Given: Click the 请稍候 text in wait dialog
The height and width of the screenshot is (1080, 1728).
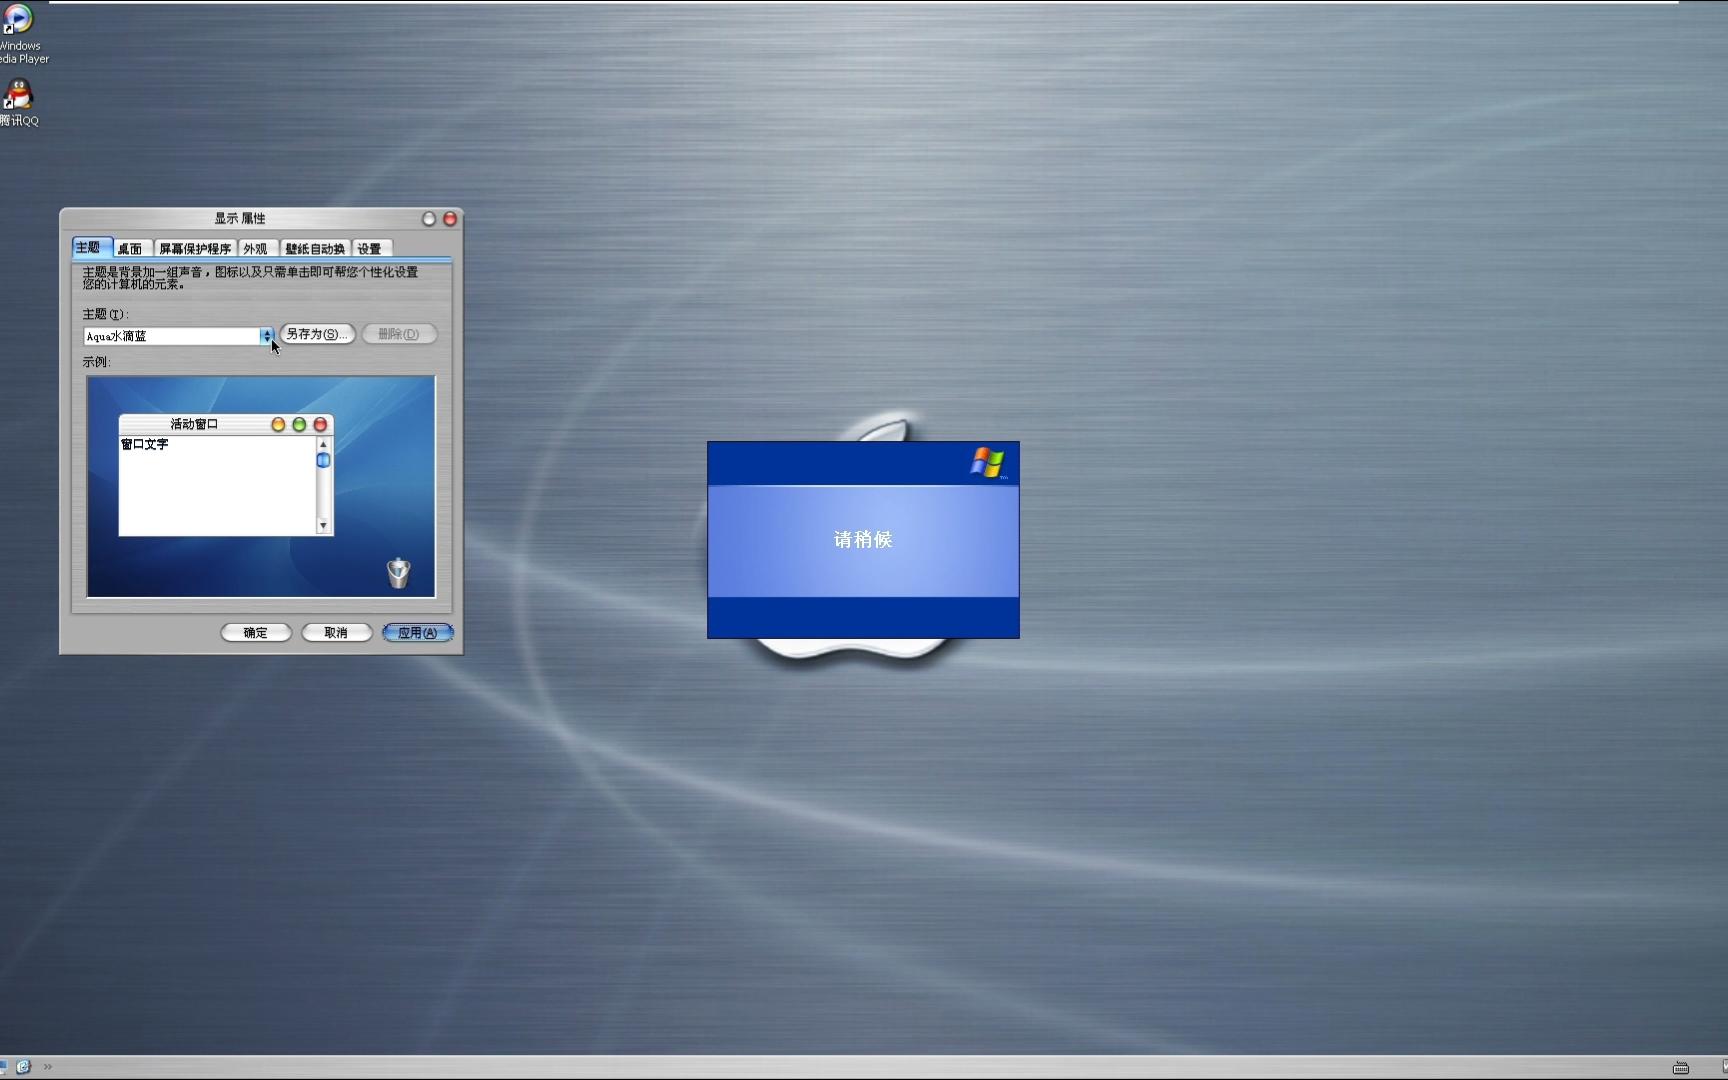Looking at the screenshot, I should click(x=863, y=540).
